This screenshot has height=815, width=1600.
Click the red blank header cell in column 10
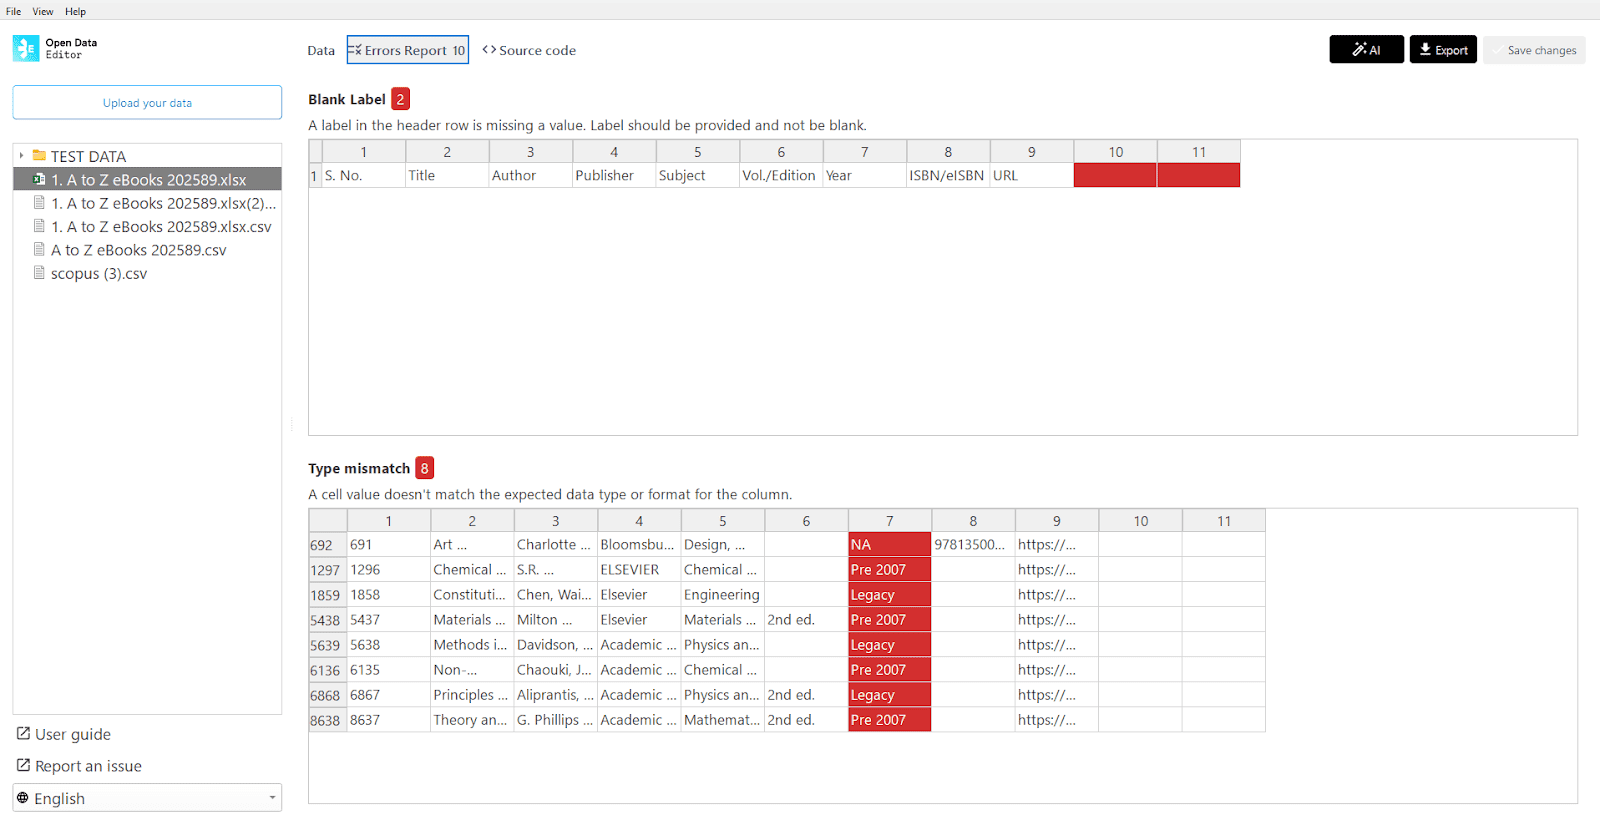(1115, 176)
